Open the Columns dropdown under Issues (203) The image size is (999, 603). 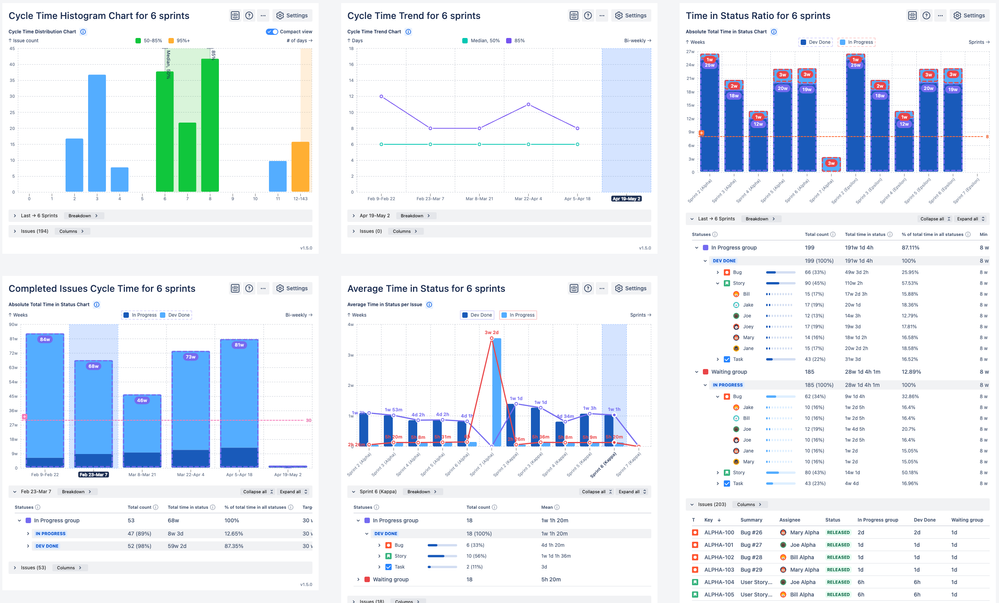coord(749,504)
